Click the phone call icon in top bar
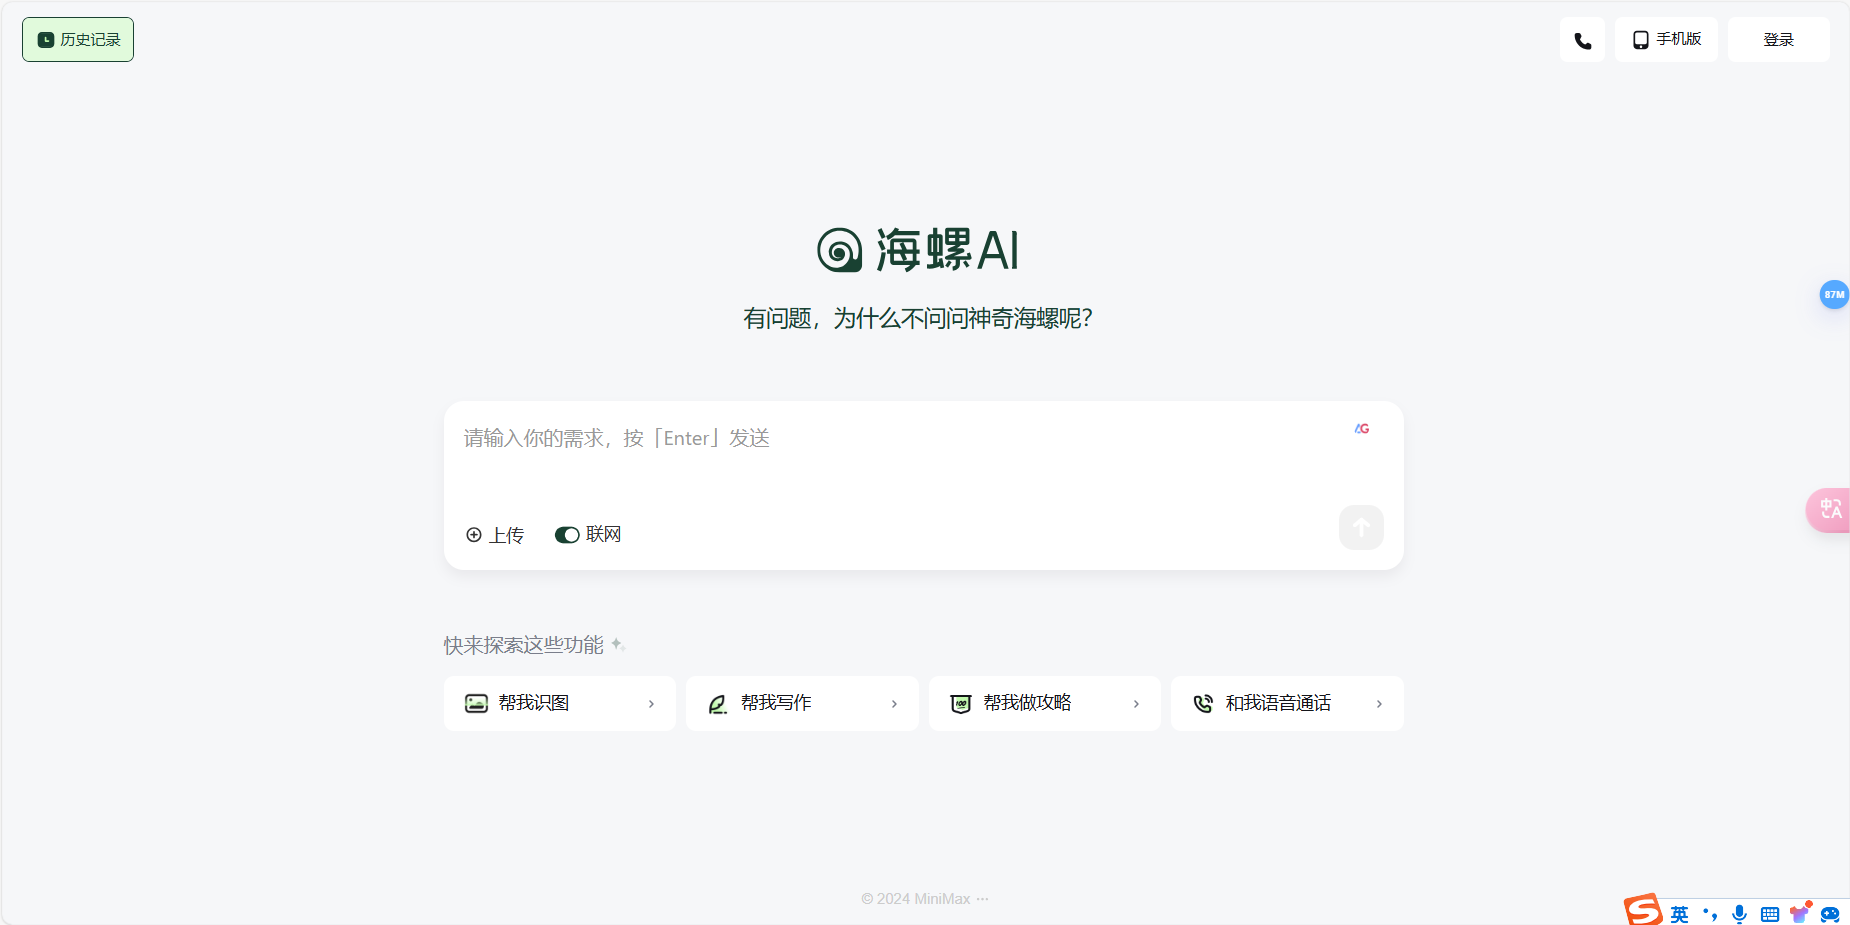The width and height of the screenshot is (1850, 925). pos(1582,39)
